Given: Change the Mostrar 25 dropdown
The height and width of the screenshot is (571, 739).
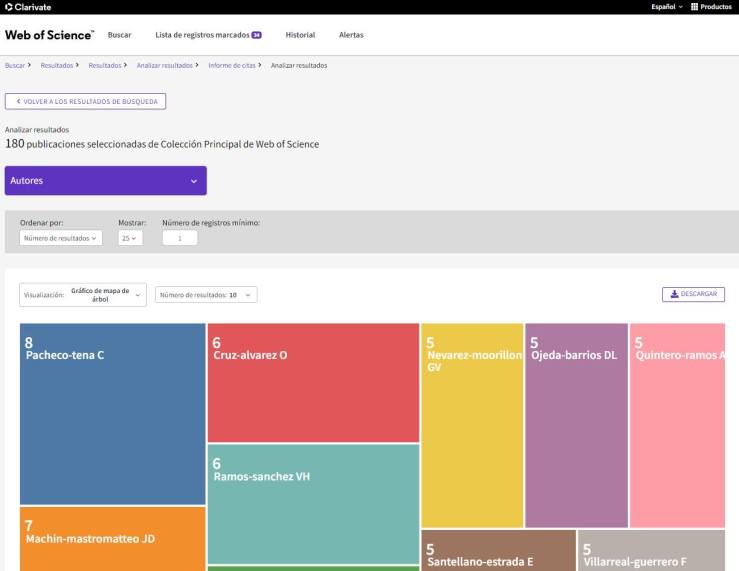Looking at the screenshot, I should pos(130,238).
